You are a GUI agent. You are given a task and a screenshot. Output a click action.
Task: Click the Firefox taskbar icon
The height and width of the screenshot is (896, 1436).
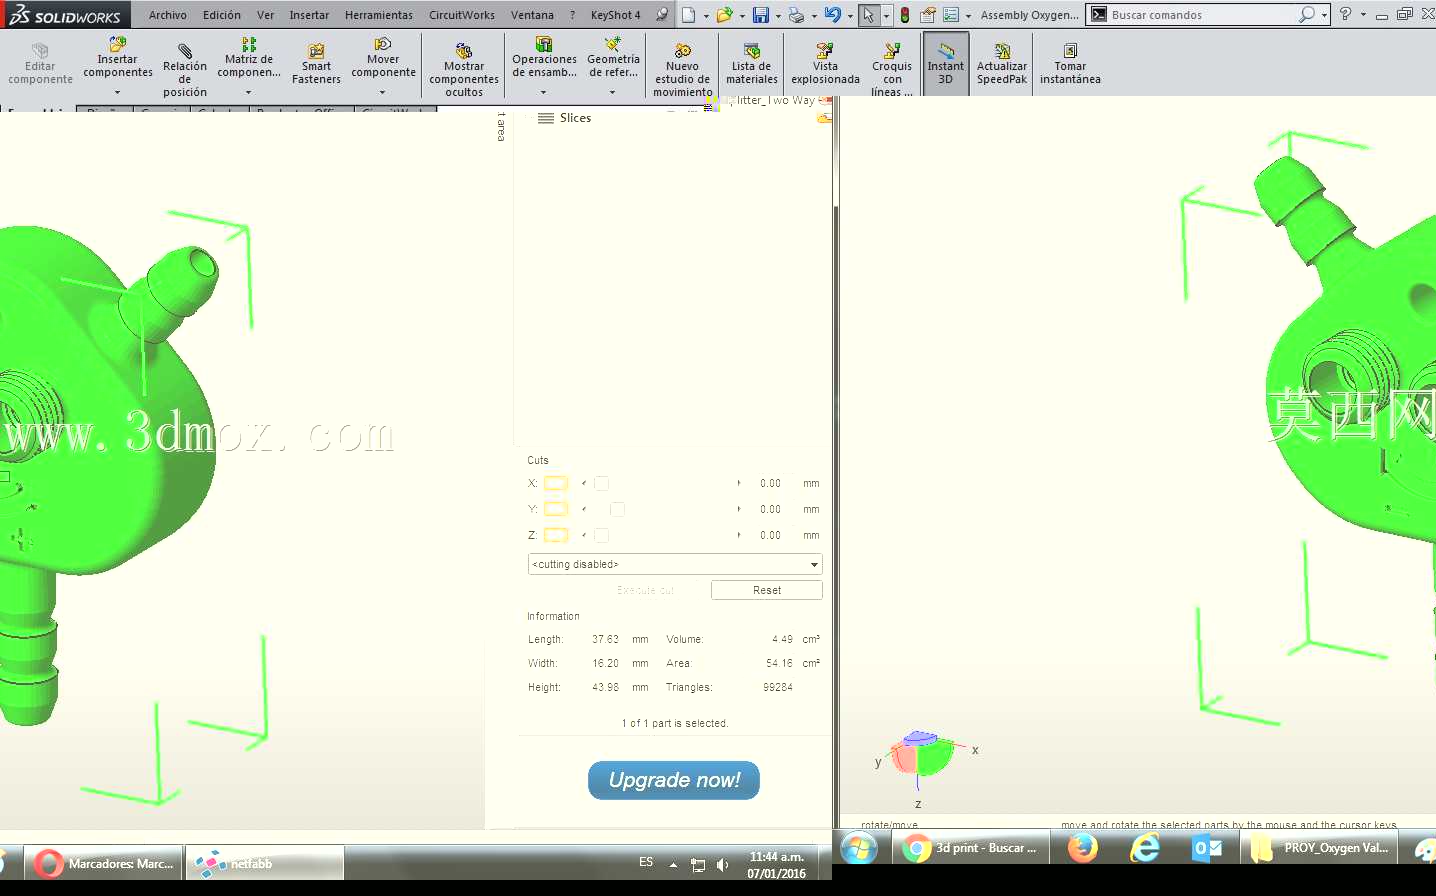click(1082, 848)
